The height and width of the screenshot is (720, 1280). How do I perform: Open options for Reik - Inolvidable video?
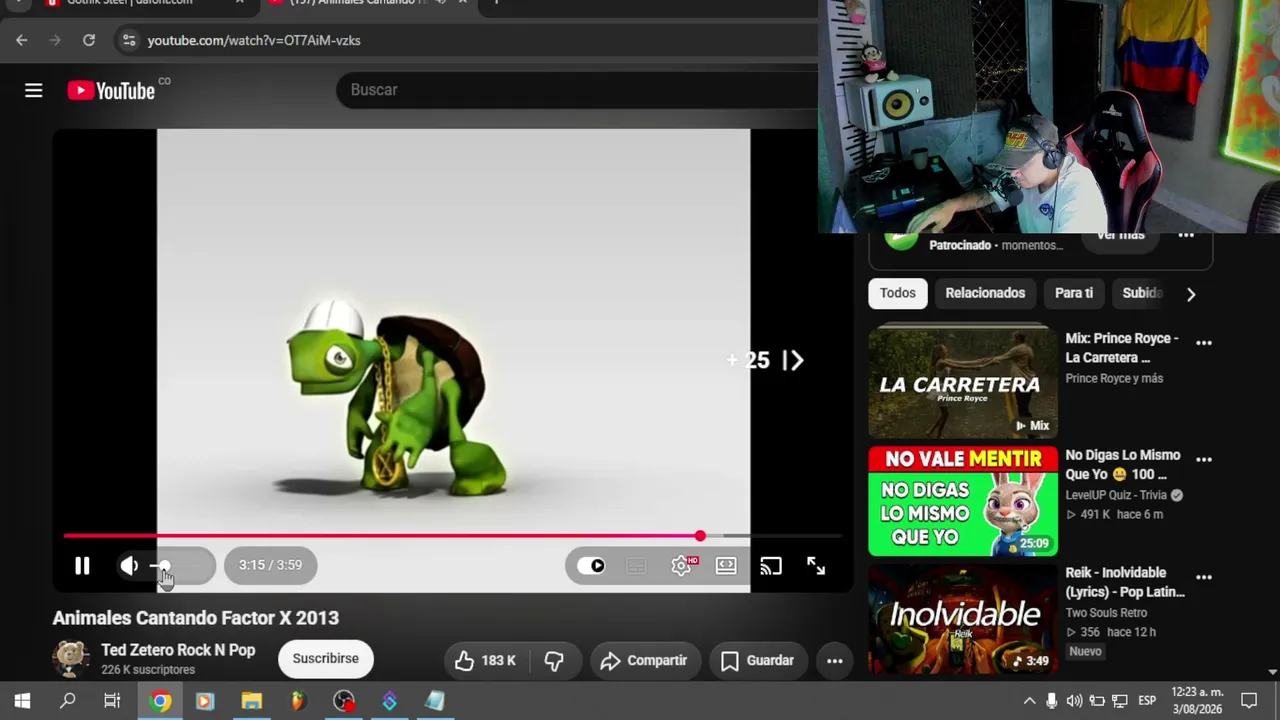1204,577
